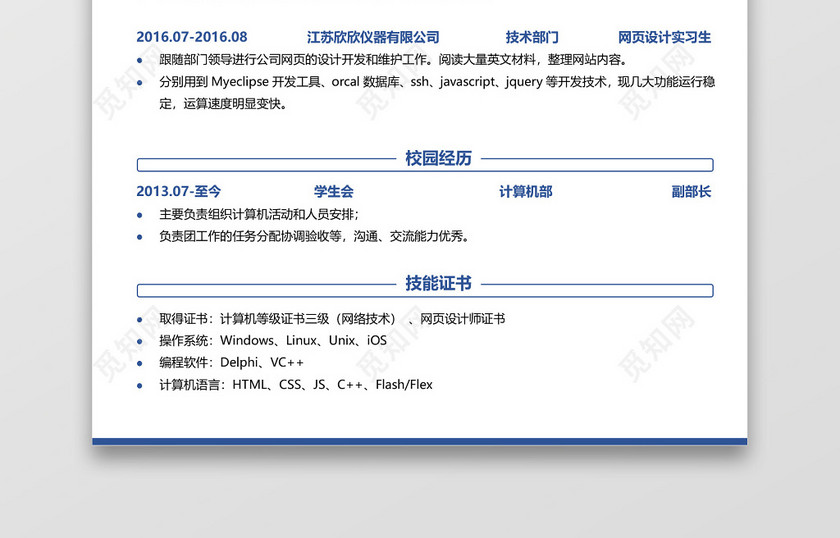
Task: Select the 网页设计实习生 job title
Action: pyautogui.click(x=664, y=37)
